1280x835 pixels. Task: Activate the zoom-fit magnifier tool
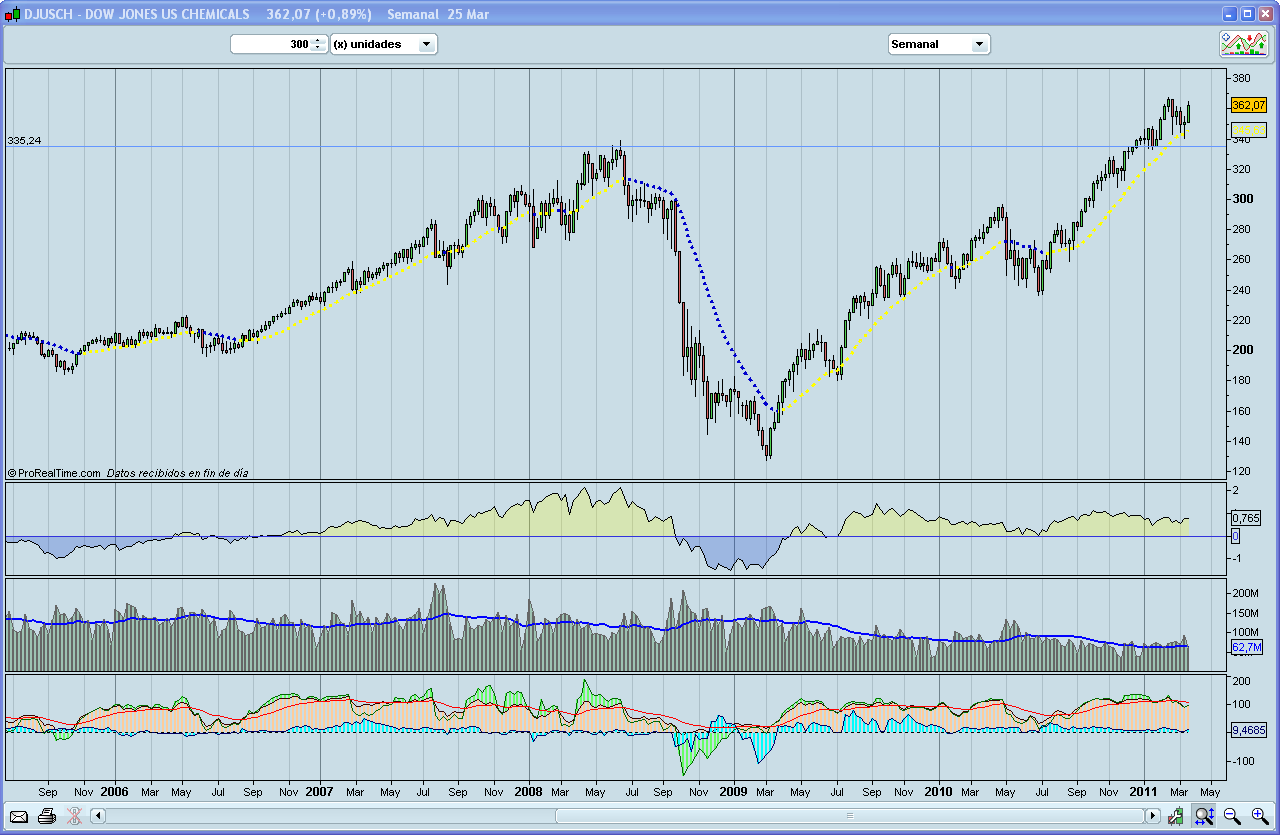pyautogui.click(x=1204, y=816)
